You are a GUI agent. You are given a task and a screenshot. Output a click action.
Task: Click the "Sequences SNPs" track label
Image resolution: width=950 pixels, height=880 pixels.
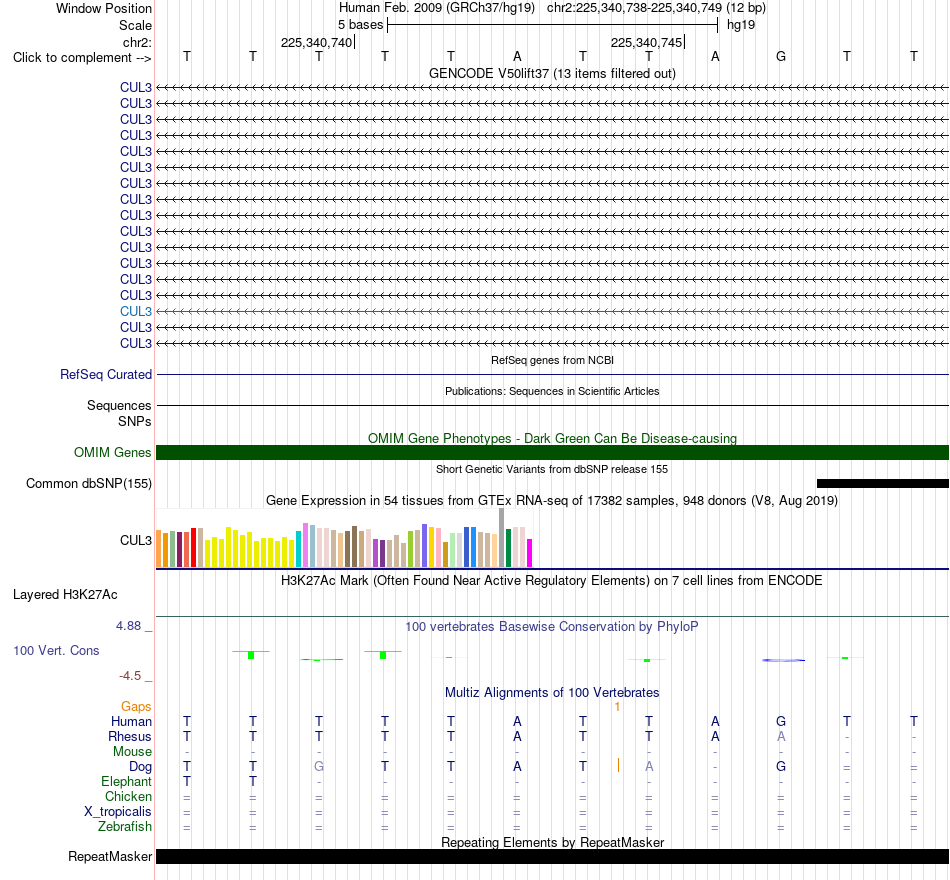(119, 413)
